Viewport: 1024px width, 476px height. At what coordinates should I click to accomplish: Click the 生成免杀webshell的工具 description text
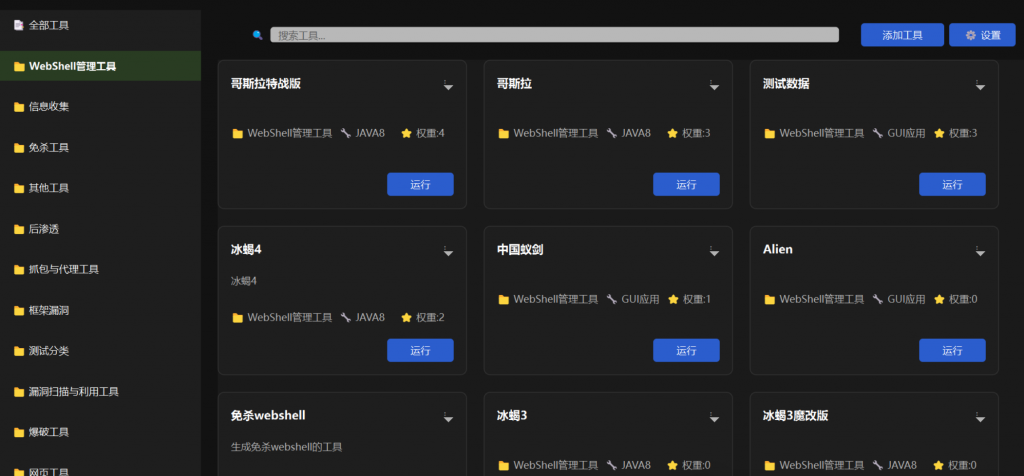point(287,447)
